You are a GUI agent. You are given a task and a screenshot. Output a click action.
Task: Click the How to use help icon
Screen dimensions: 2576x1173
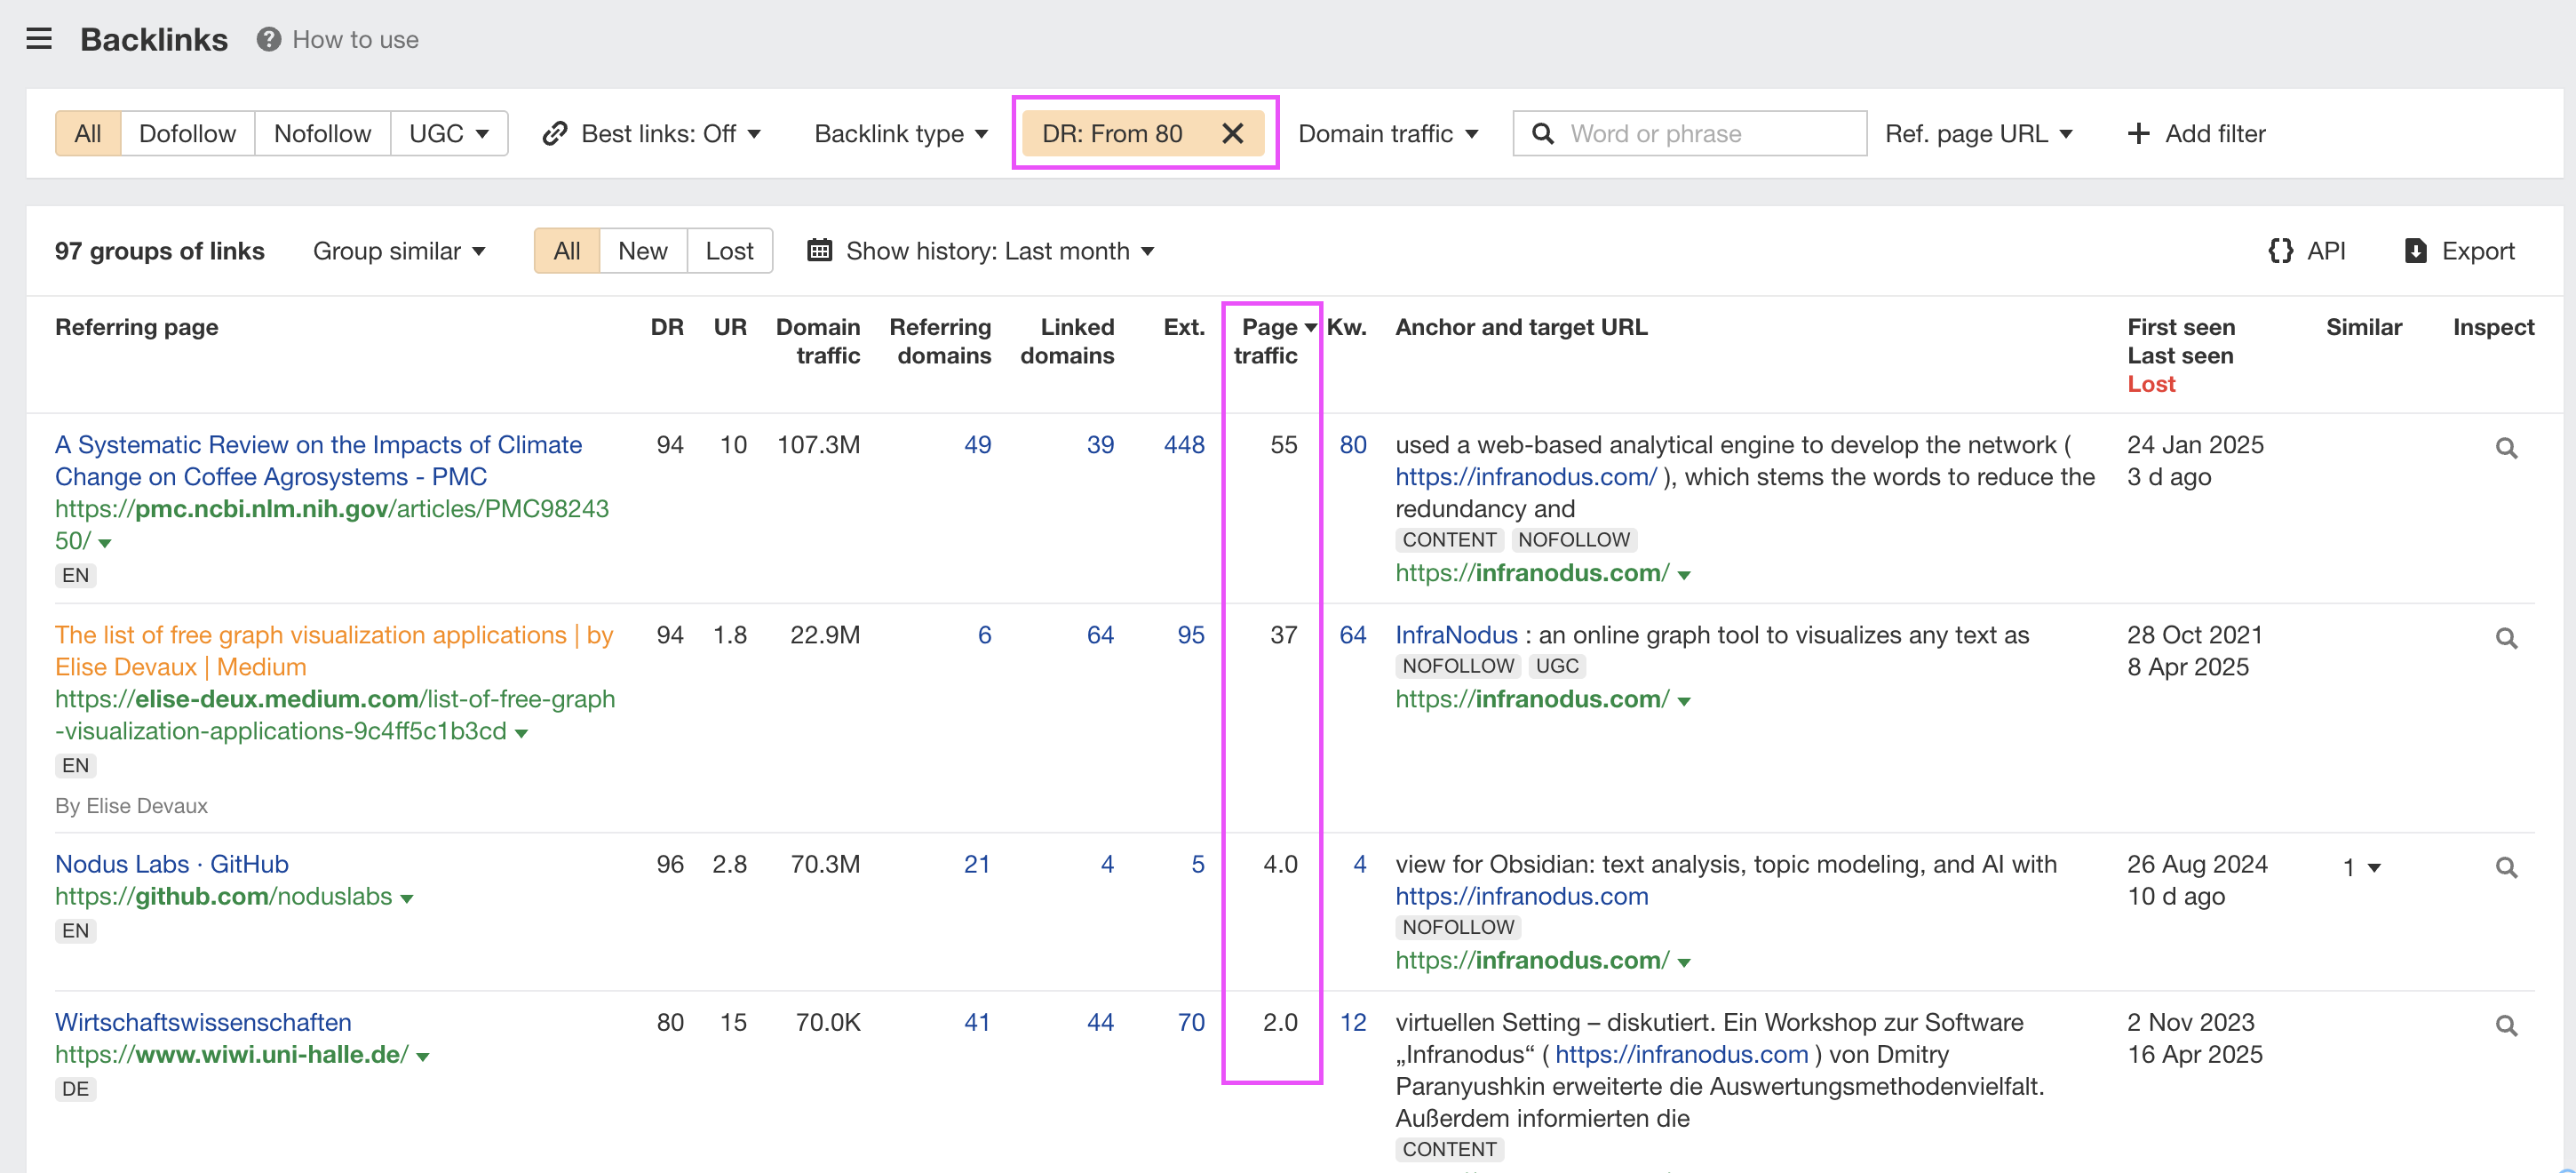268,39
